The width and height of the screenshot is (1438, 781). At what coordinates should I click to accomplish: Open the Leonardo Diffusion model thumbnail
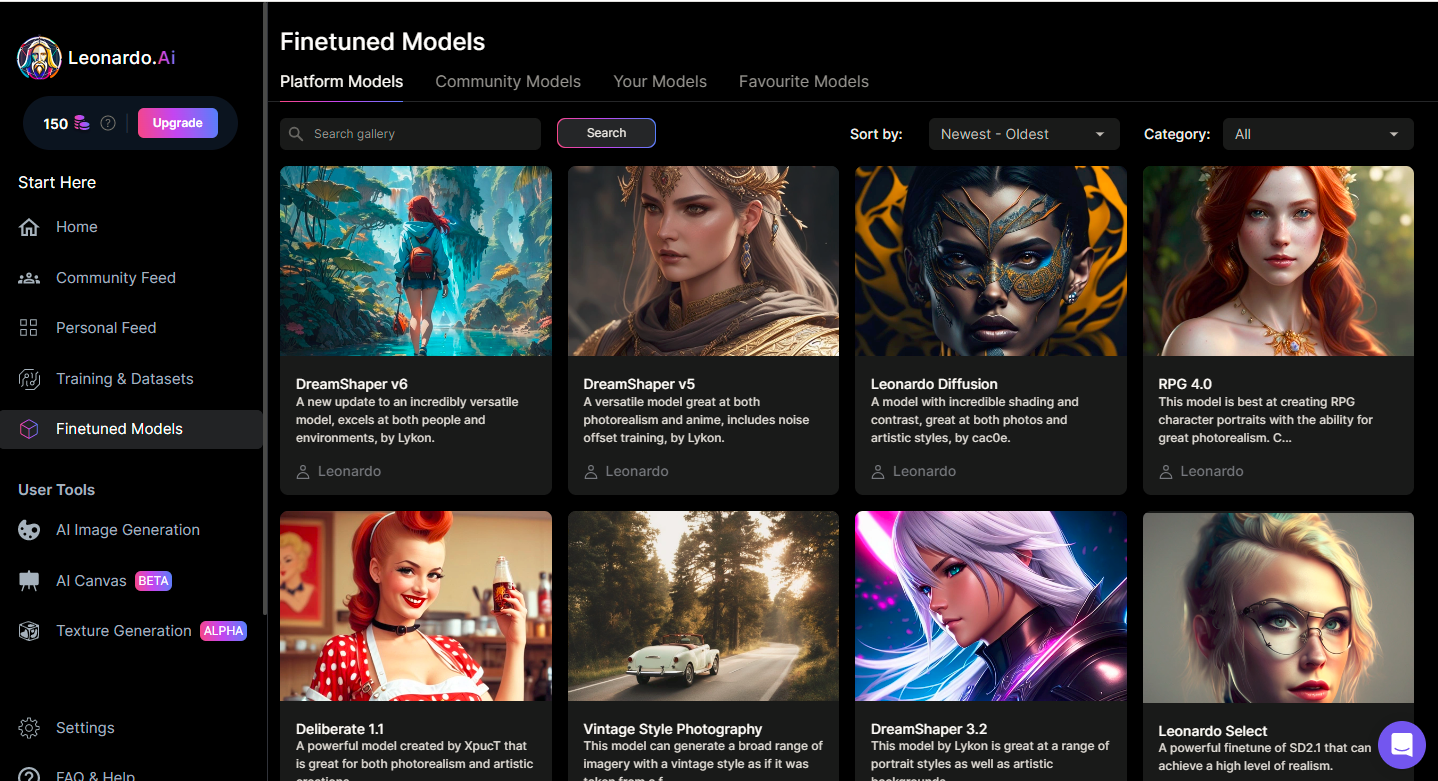[991, 261]
